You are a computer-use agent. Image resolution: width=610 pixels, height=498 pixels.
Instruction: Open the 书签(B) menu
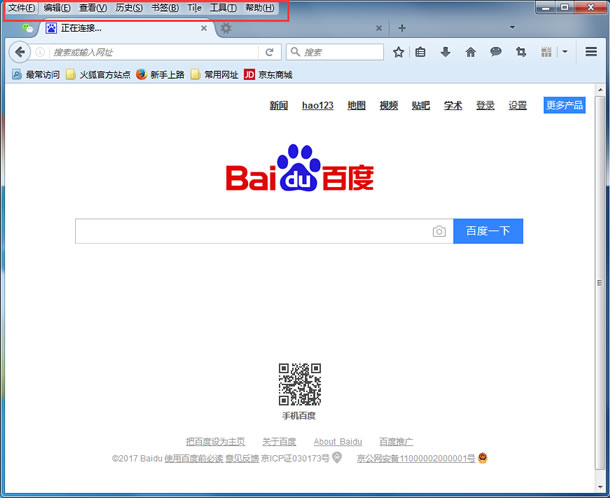[x=165, y=8]
